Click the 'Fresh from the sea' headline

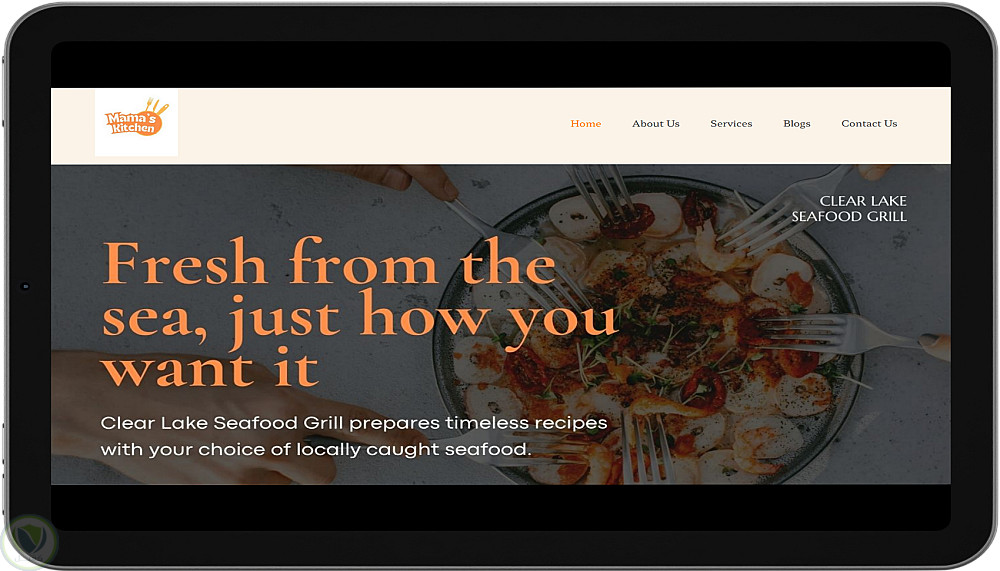(x=359, y=313)
